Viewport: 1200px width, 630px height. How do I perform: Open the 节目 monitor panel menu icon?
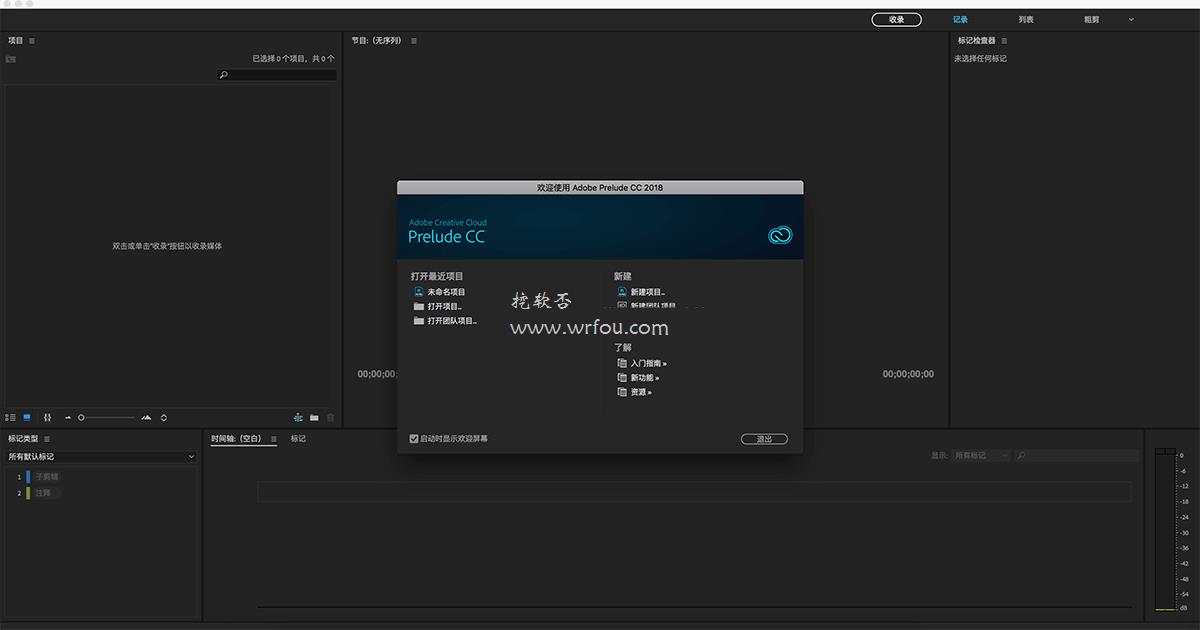coord(414,41)
